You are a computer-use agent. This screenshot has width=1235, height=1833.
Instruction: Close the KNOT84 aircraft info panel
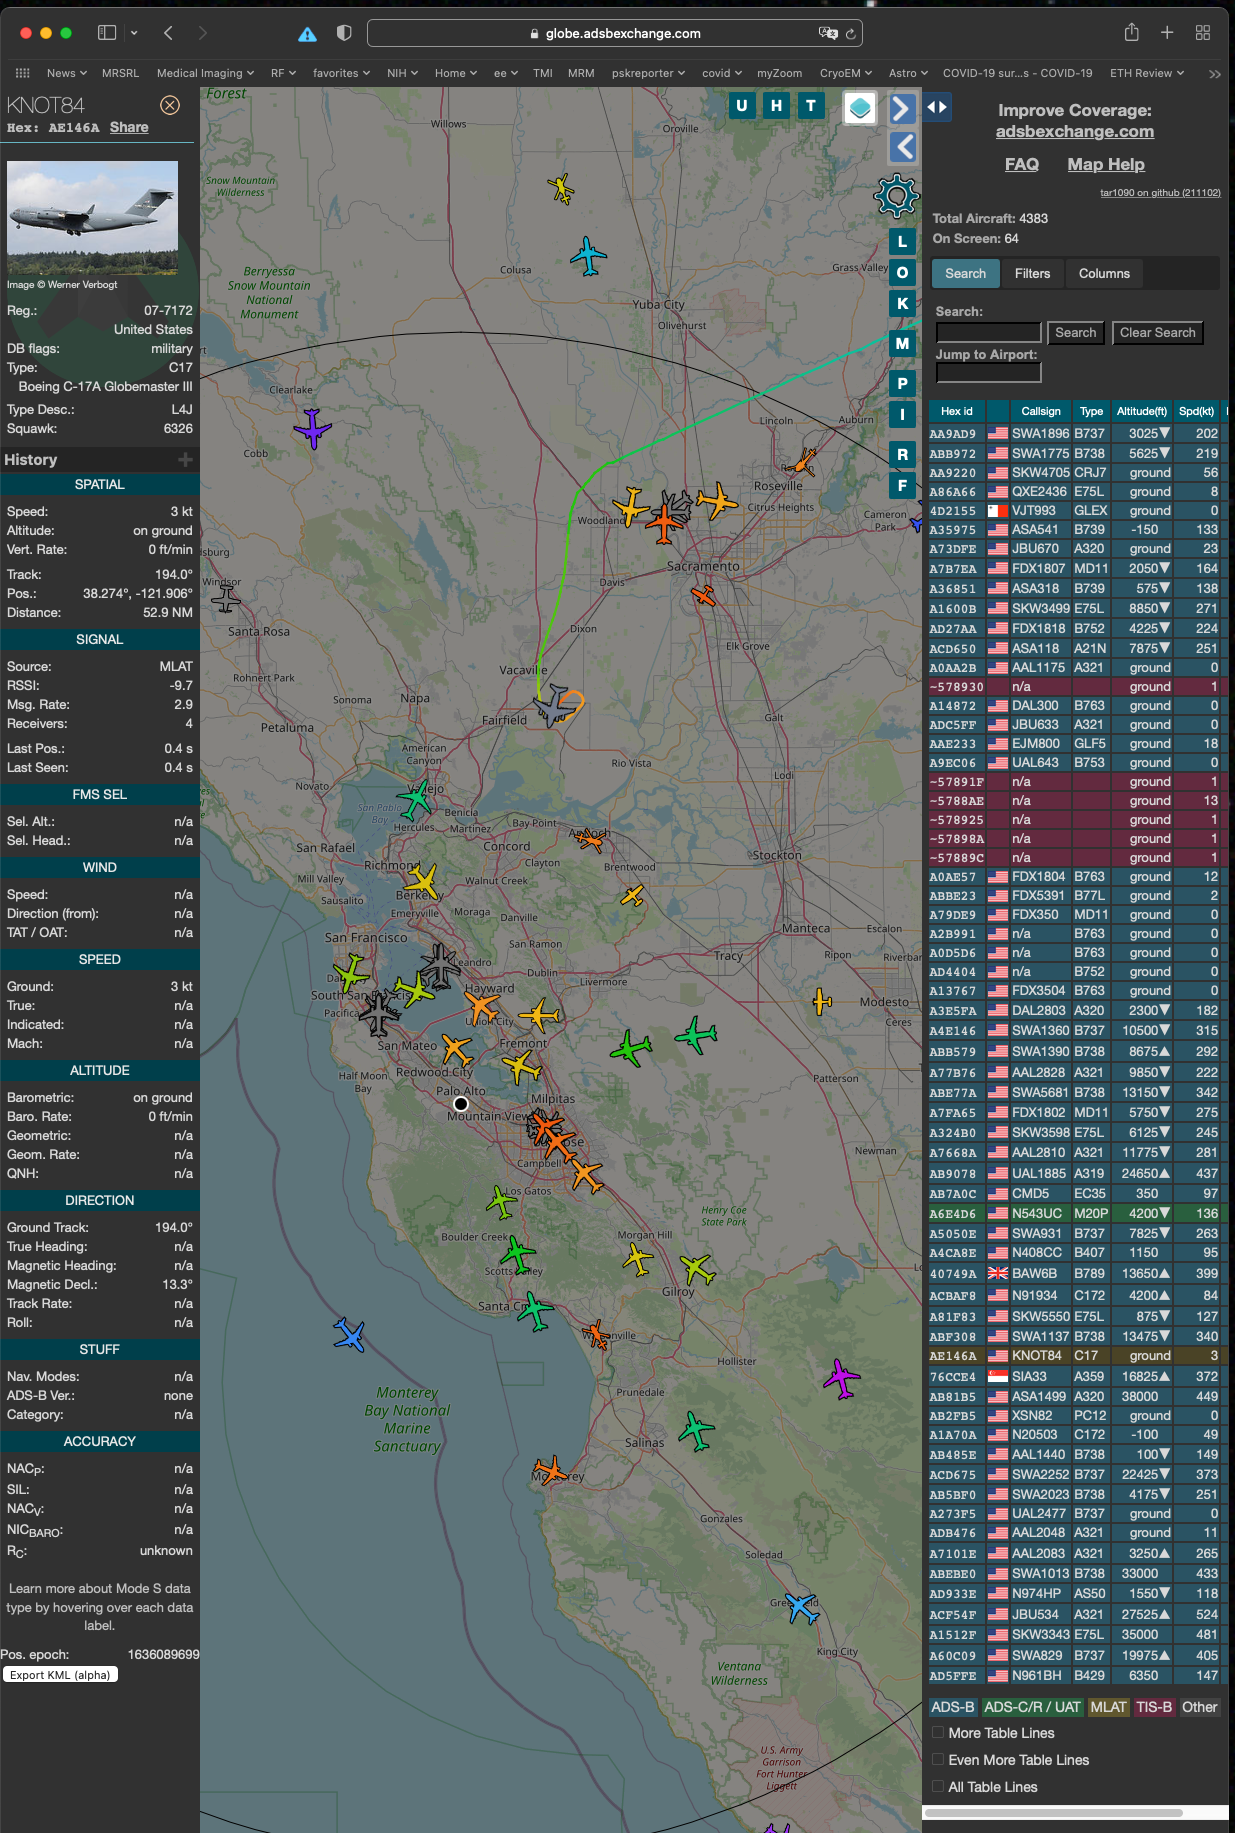click(170, 105)
